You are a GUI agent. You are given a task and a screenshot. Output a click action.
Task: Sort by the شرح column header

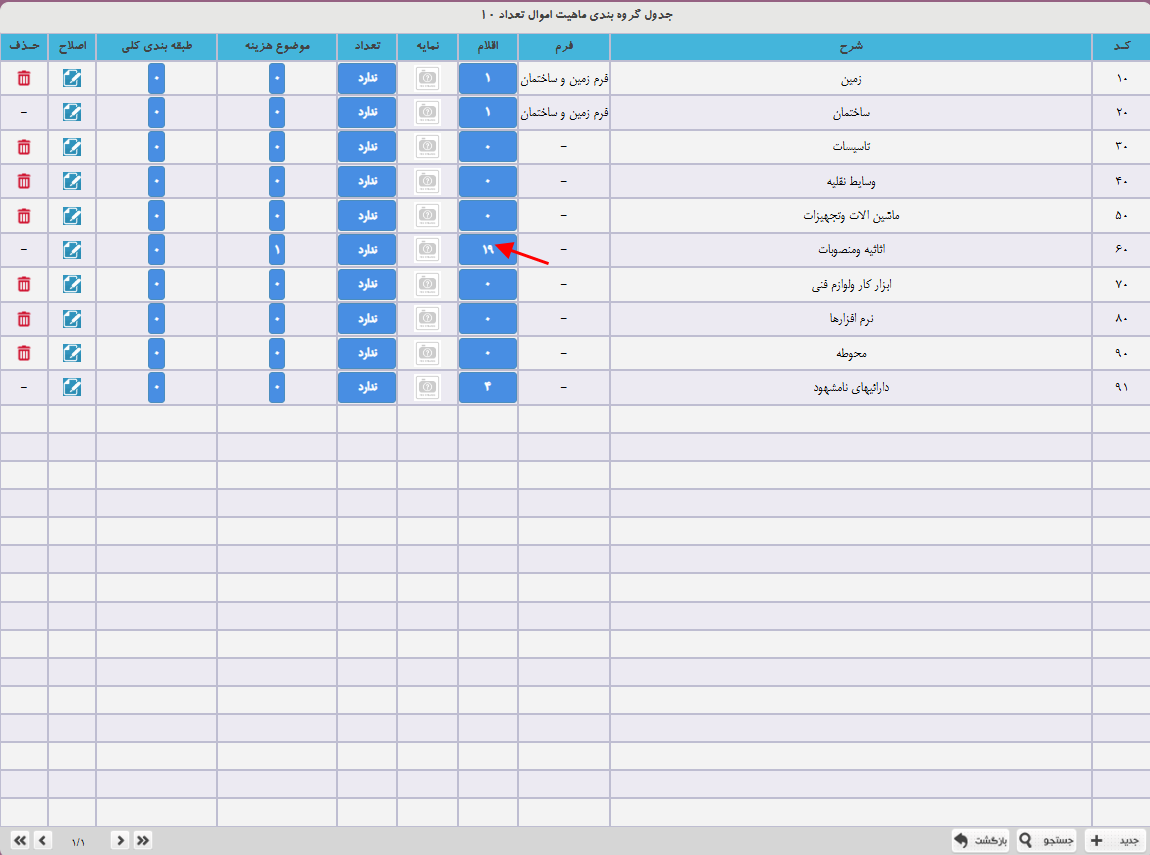pos(850,47)
